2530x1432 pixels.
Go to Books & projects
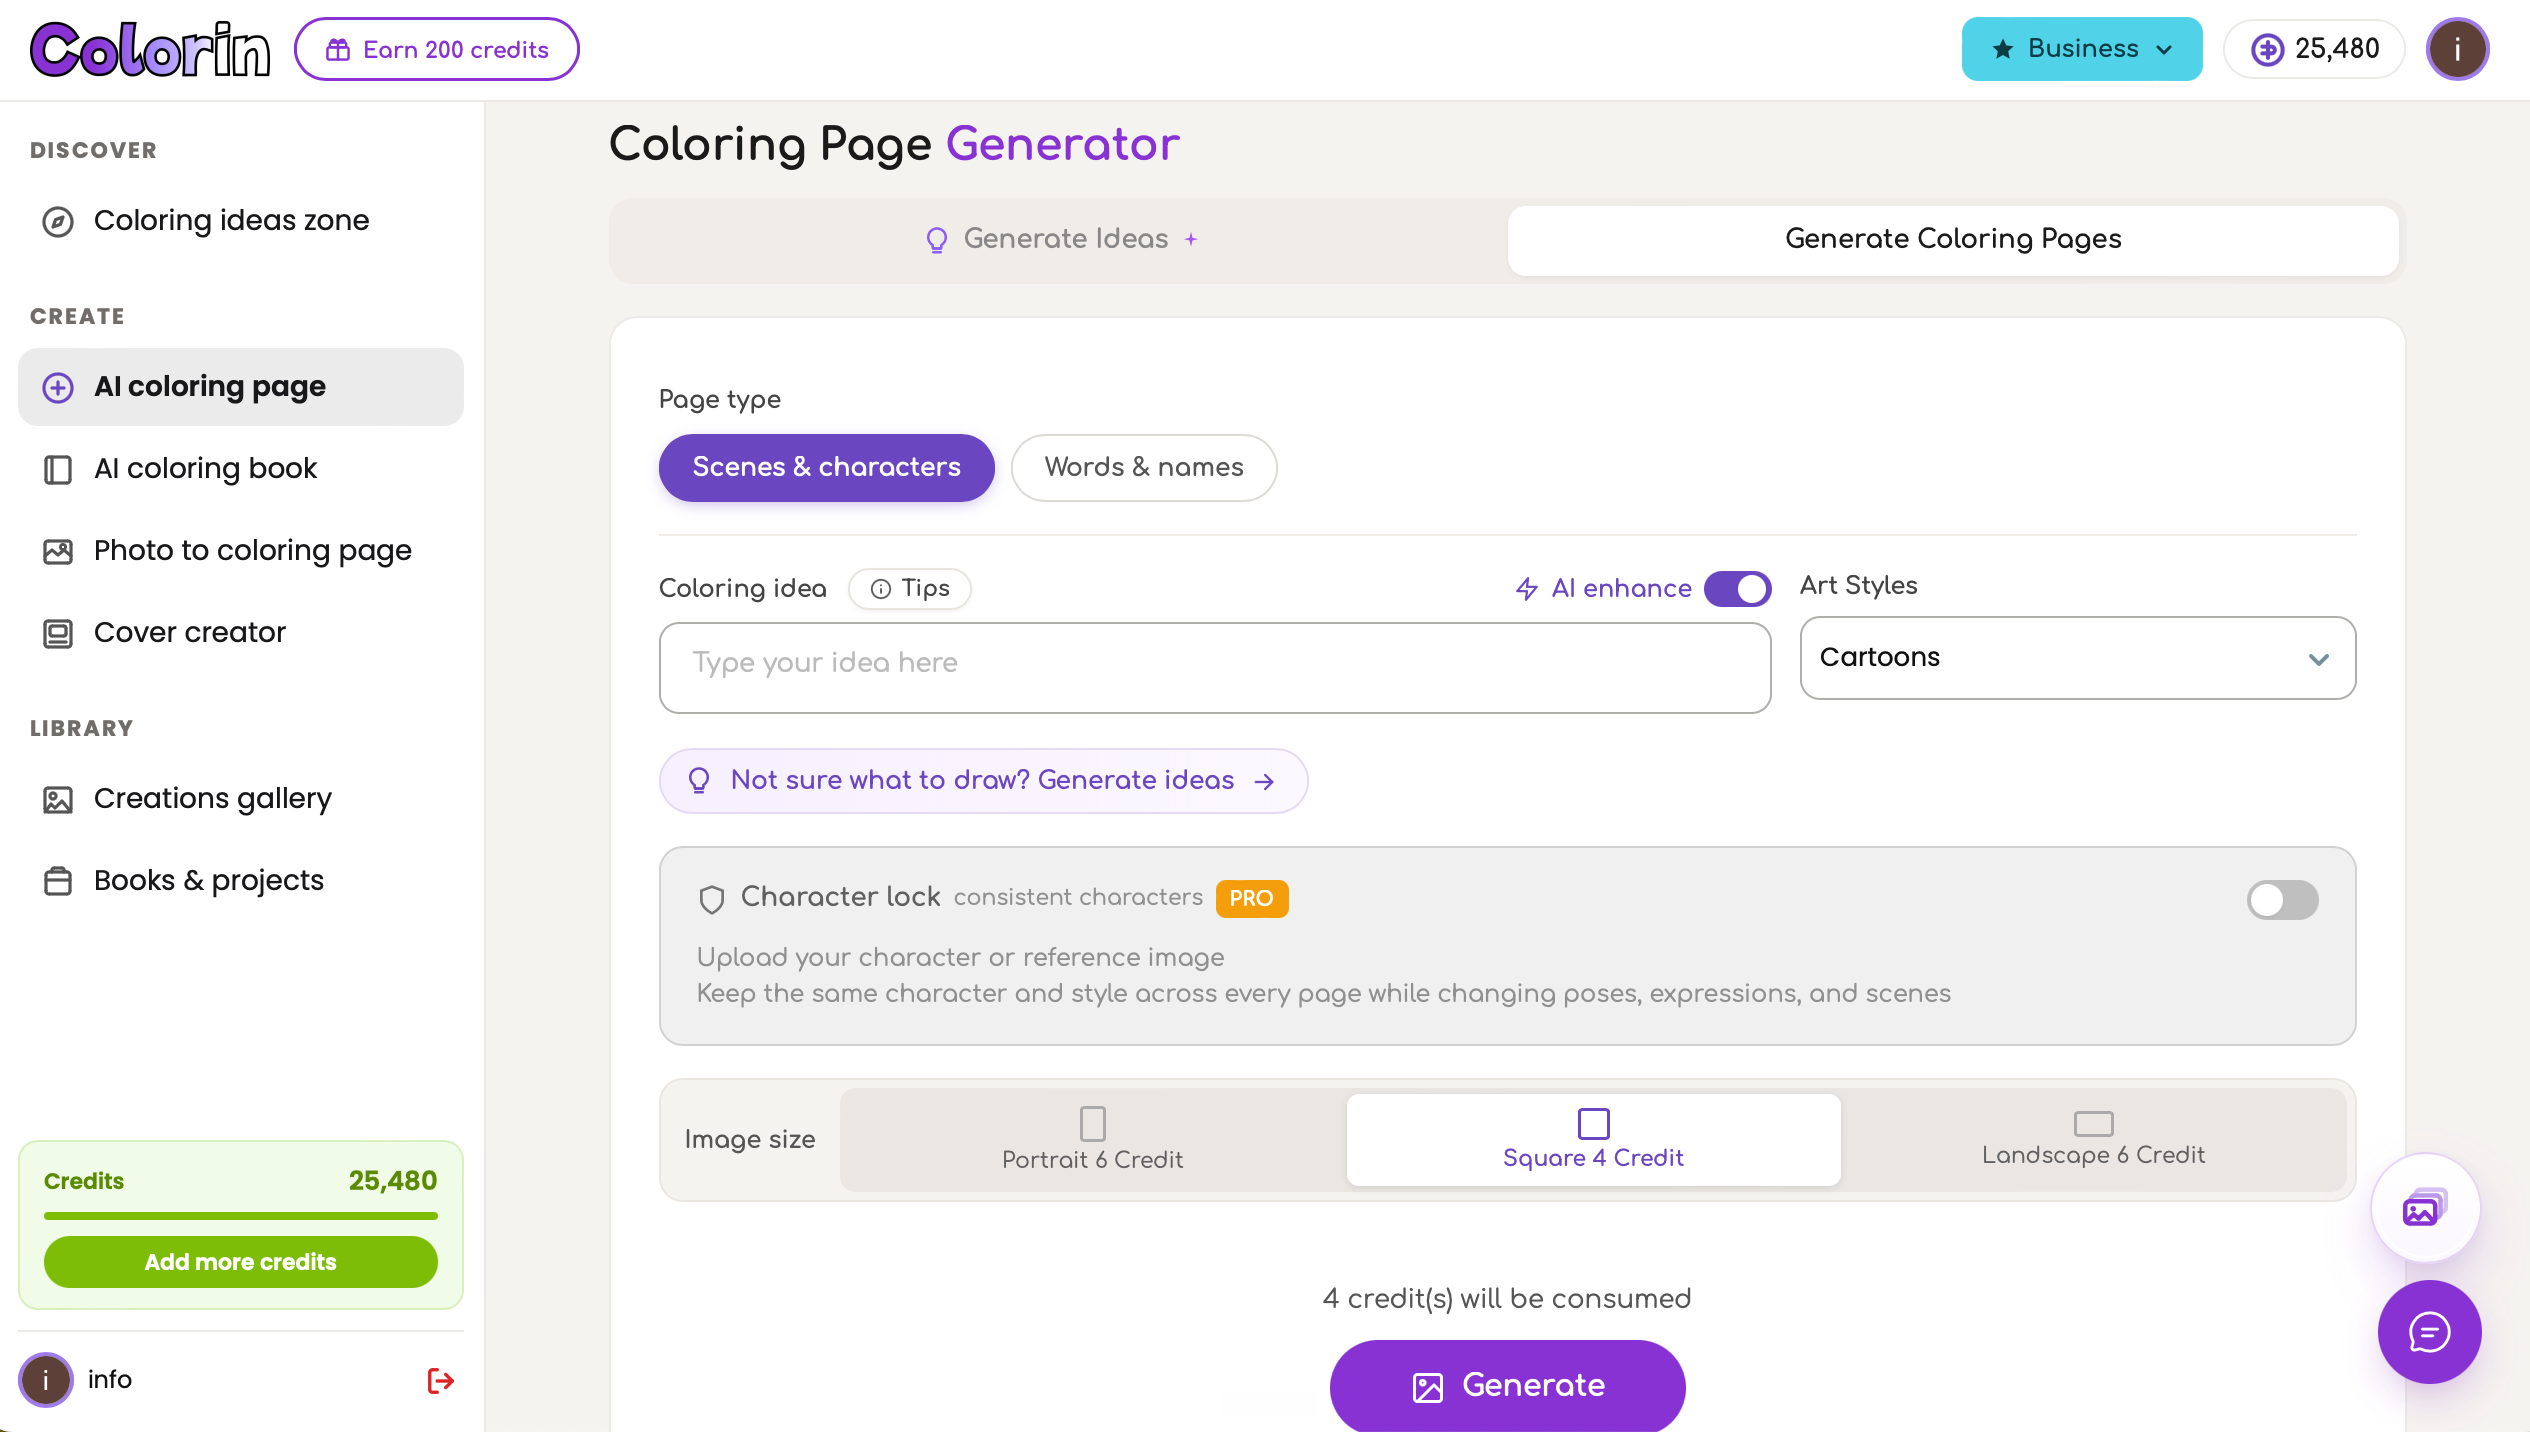(x=241, y=881)
